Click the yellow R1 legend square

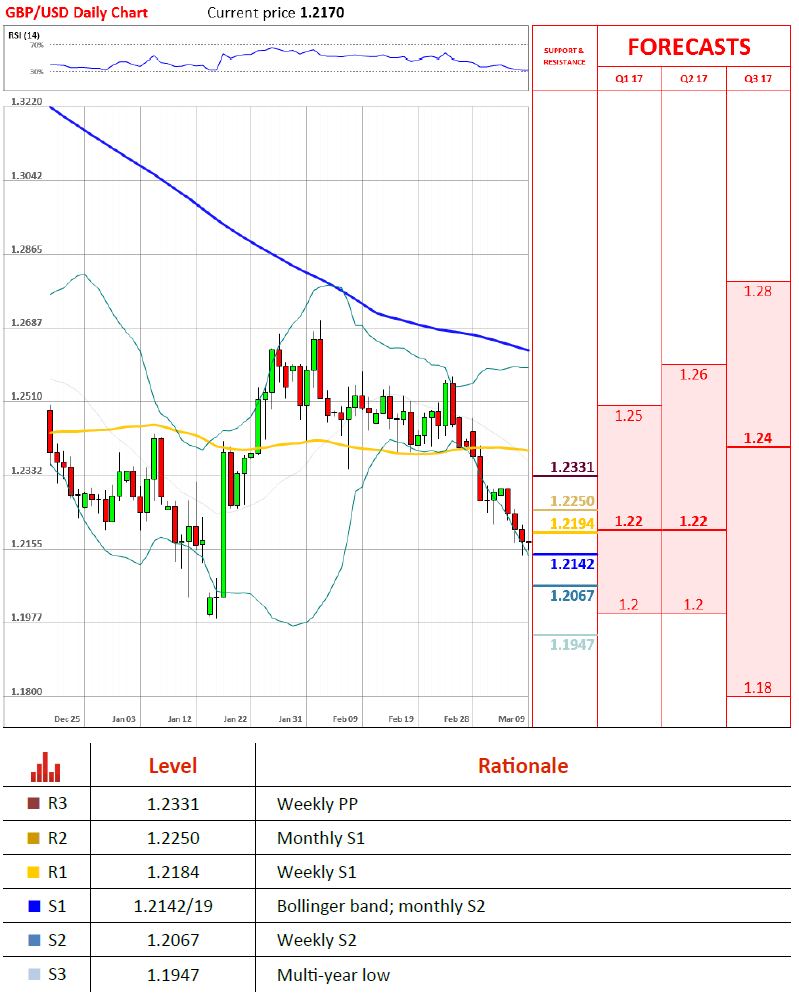pos(34,872)
